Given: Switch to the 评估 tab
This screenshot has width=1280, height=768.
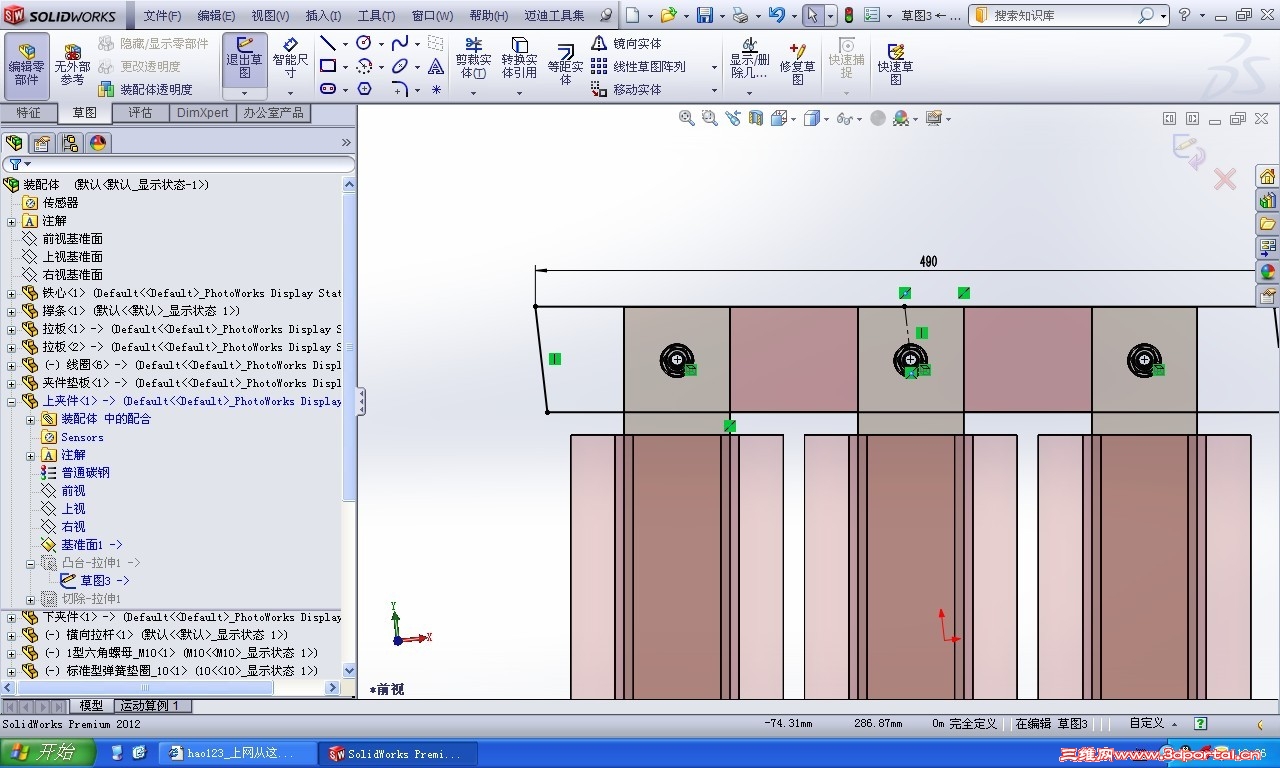Looking at the screenshot, I should pyautogui.click(x=140, y=113).
